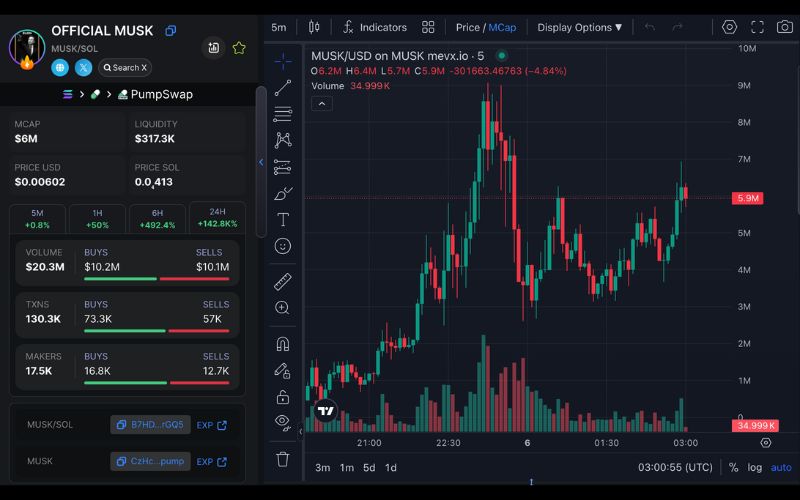Image resolution: width=800 pixels, height=500 pixels.
Task: Select the Fibonacci retracement tool
Action: tap(283, 114)
